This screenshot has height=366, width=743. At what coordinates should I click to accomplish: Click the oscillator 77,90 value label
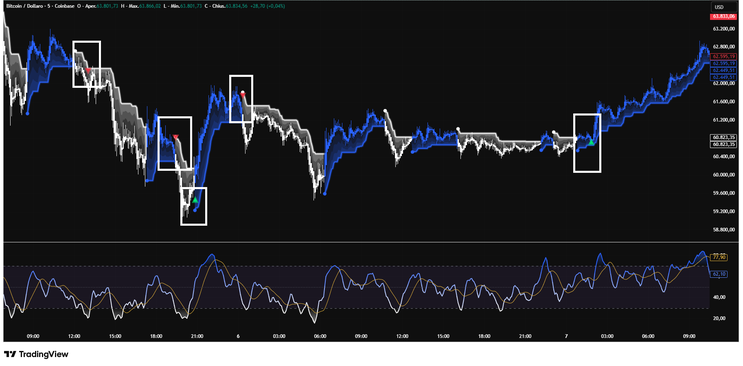click(719, 257)
